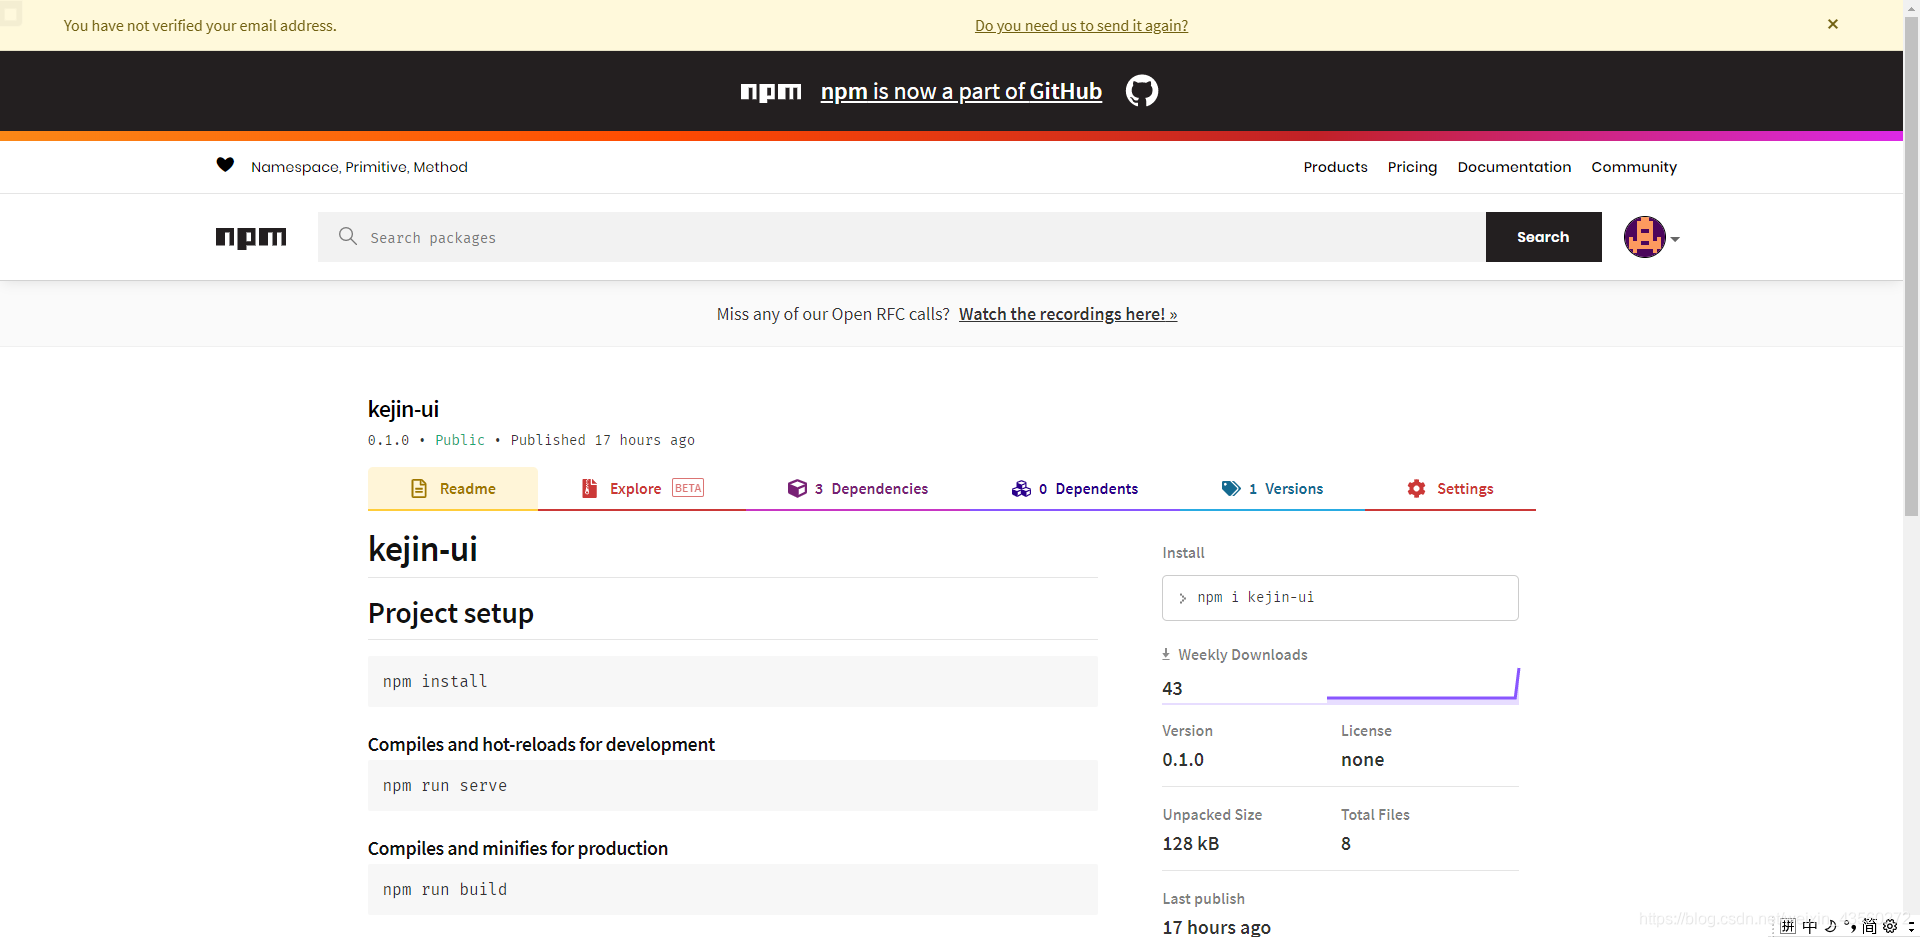
Task: Click the Dependencies cube icon
Action: pos(797,488)
